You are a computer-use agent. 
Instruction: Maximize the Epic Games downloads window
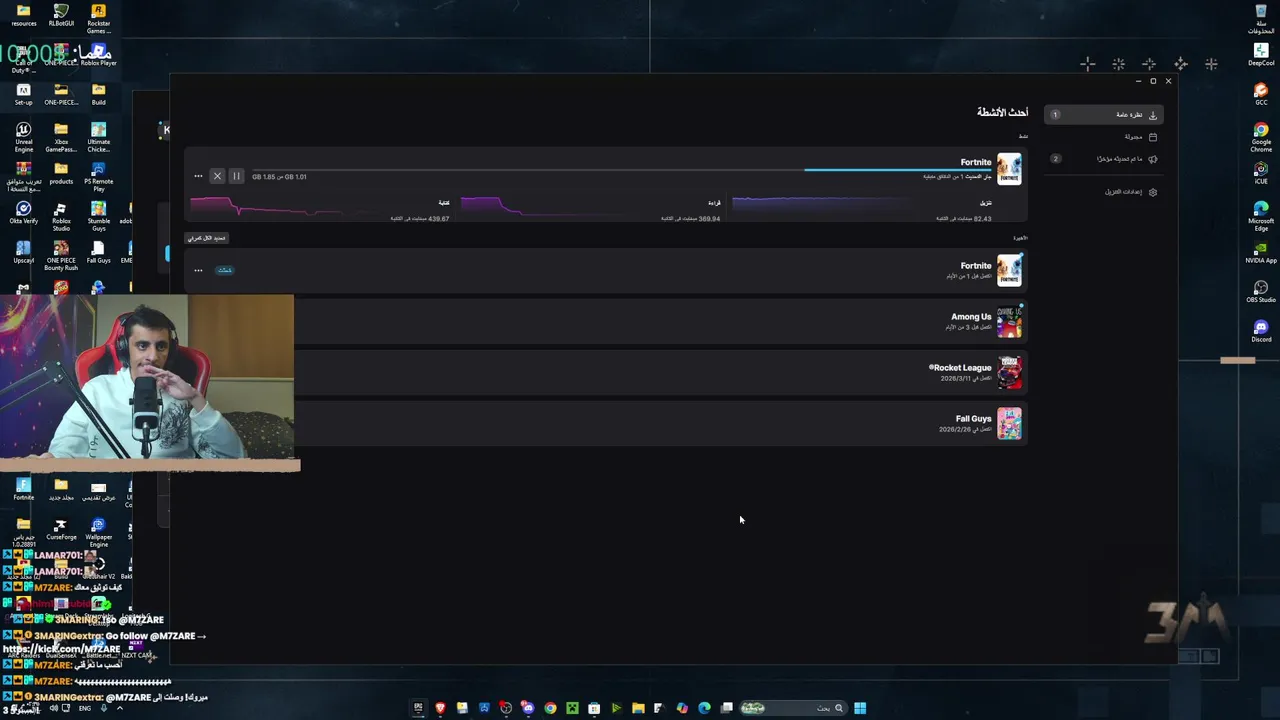pos(1153,81)
